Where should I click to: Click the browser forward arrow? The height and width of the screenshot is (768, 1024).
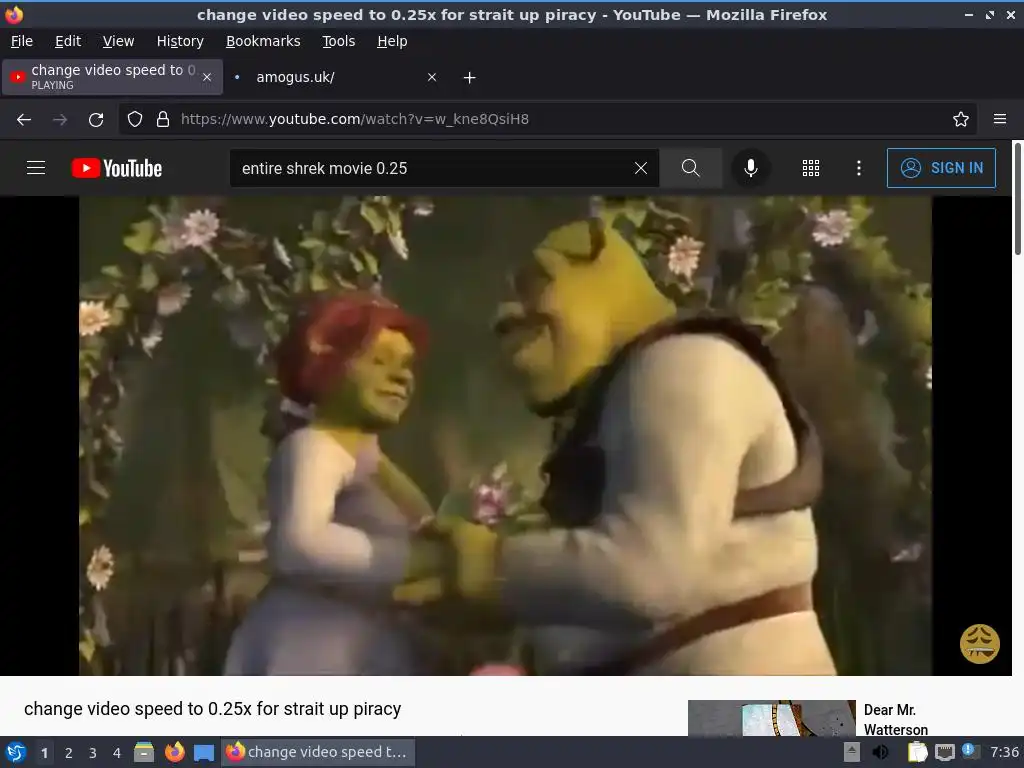60,120
